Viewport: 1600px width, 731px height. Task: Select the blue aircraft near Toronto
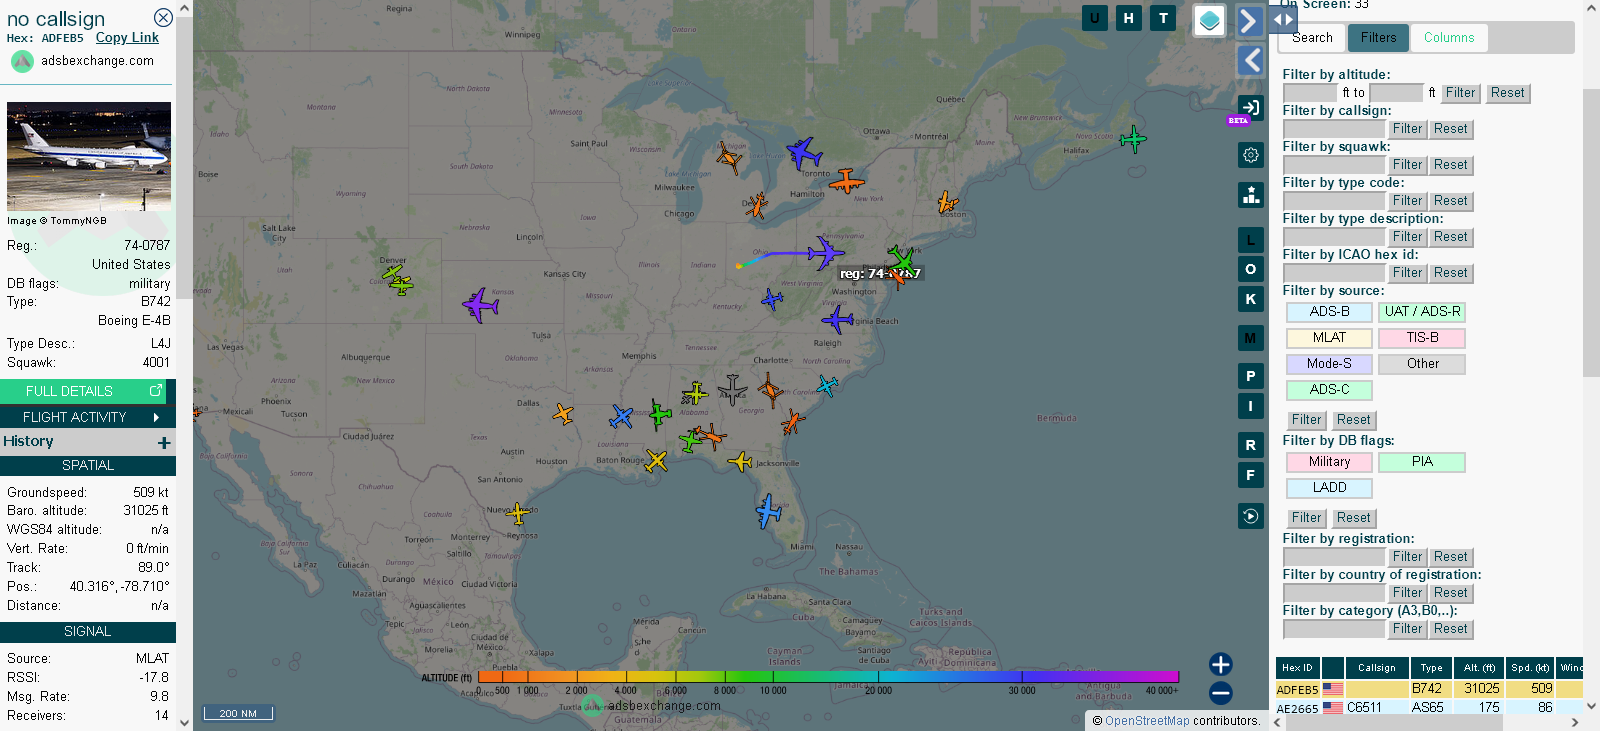(803, 153)
